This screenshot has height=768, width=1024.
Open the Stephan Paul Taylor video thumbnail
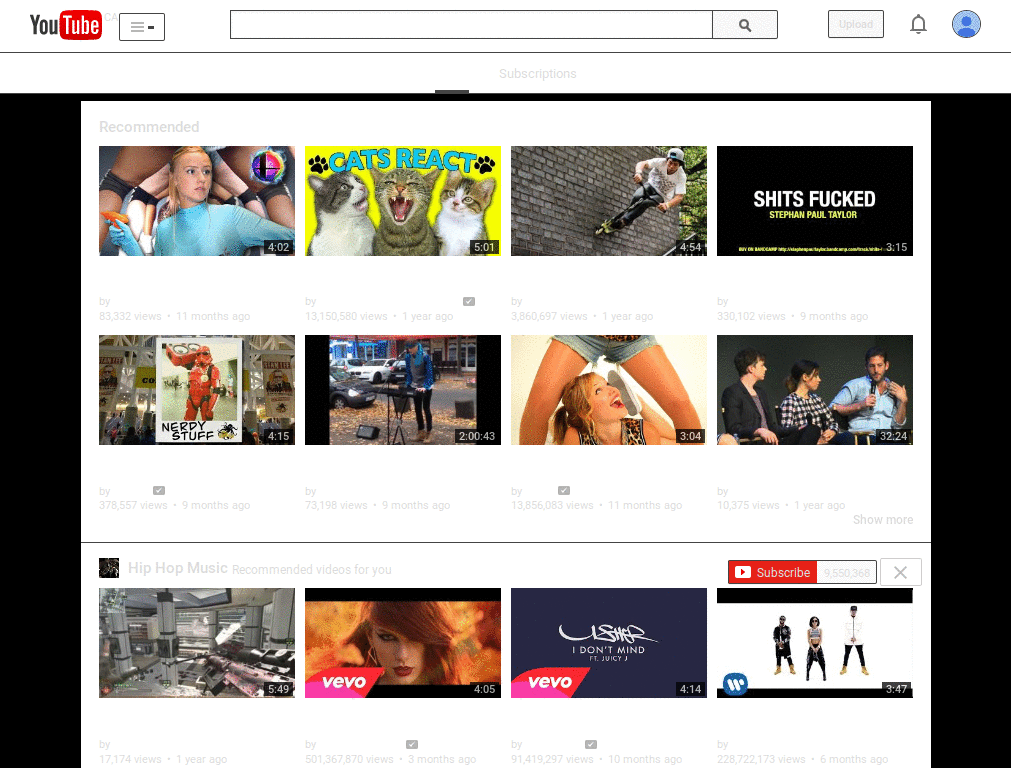tap(814, 201)
